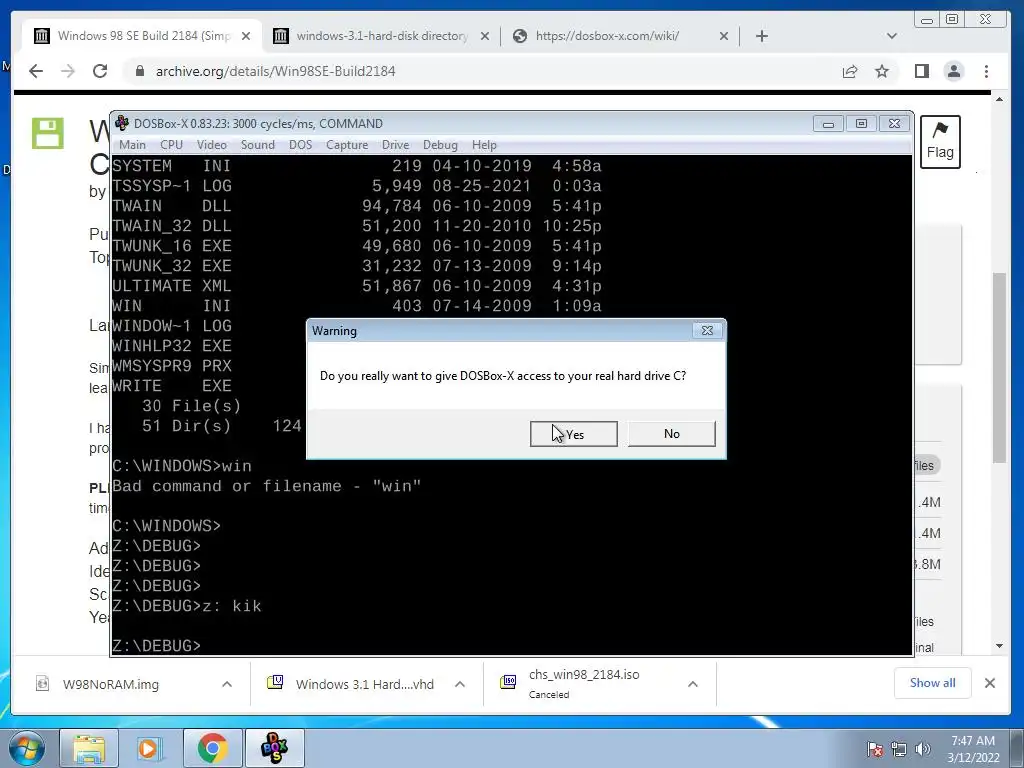Image resolution: width=1024 pixels, height=768 pixels.
Task: Click the Flag button on archive.org
Action: pyautogui.click(x=940, y=142)
